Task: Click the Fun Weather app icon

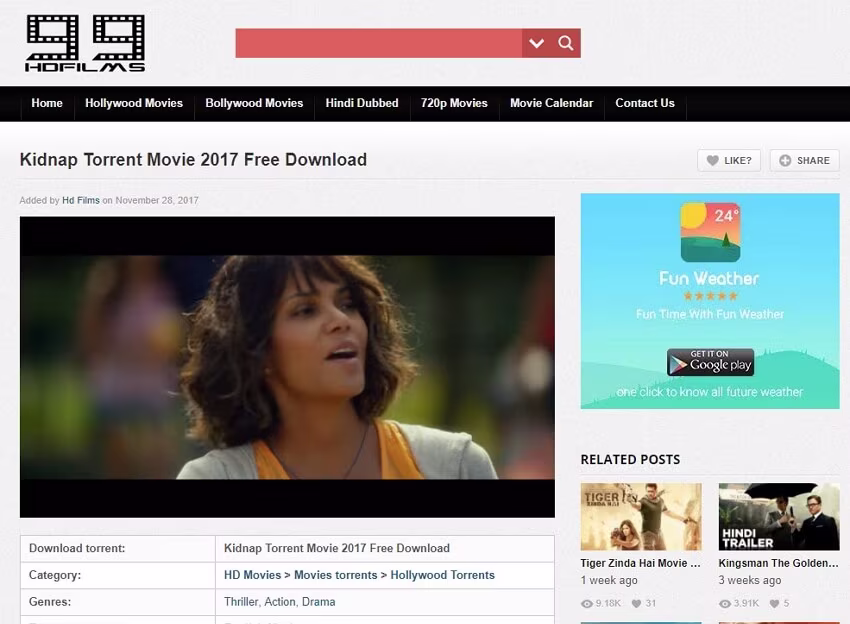Action: 710,232
